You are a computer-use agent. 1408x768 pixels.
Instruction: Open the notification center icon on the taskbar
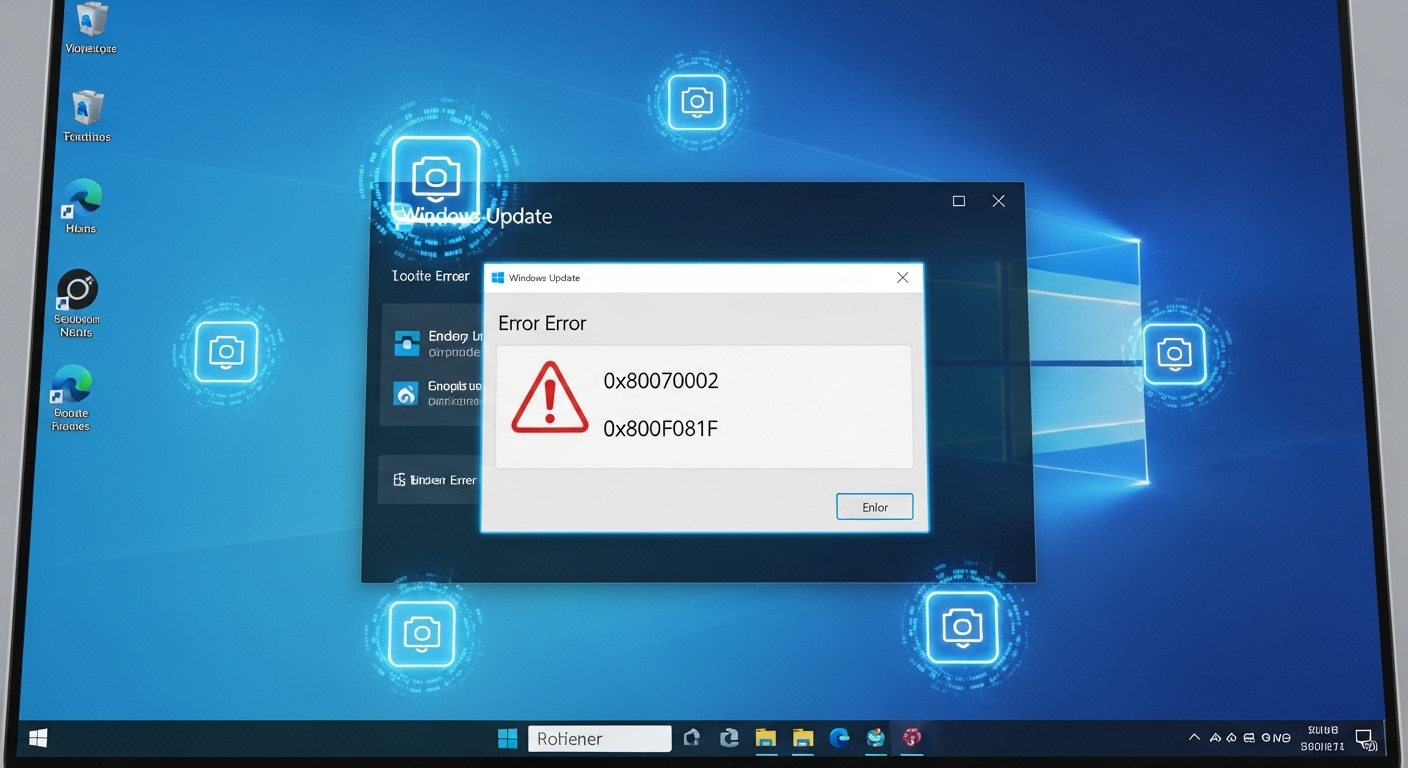(x=1366, y=739)
